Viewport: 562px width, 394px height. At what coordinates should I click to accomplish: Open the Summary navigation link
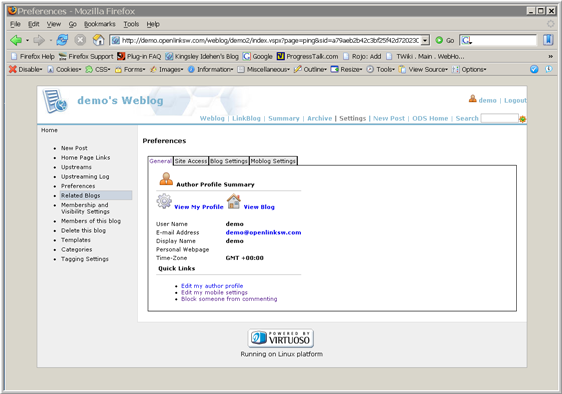click(x=284, y=118)
